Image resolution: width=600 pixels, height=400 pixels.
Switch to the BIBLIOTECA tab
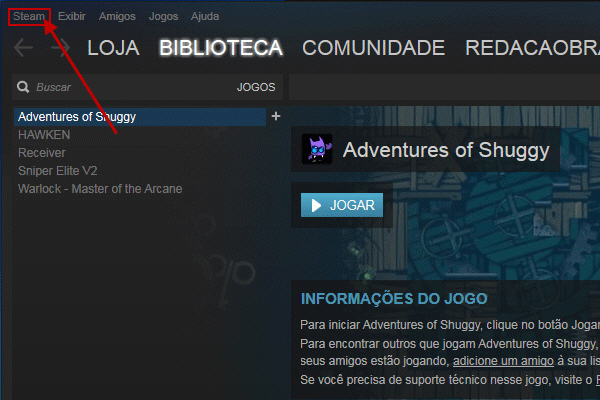click(221, 48)
